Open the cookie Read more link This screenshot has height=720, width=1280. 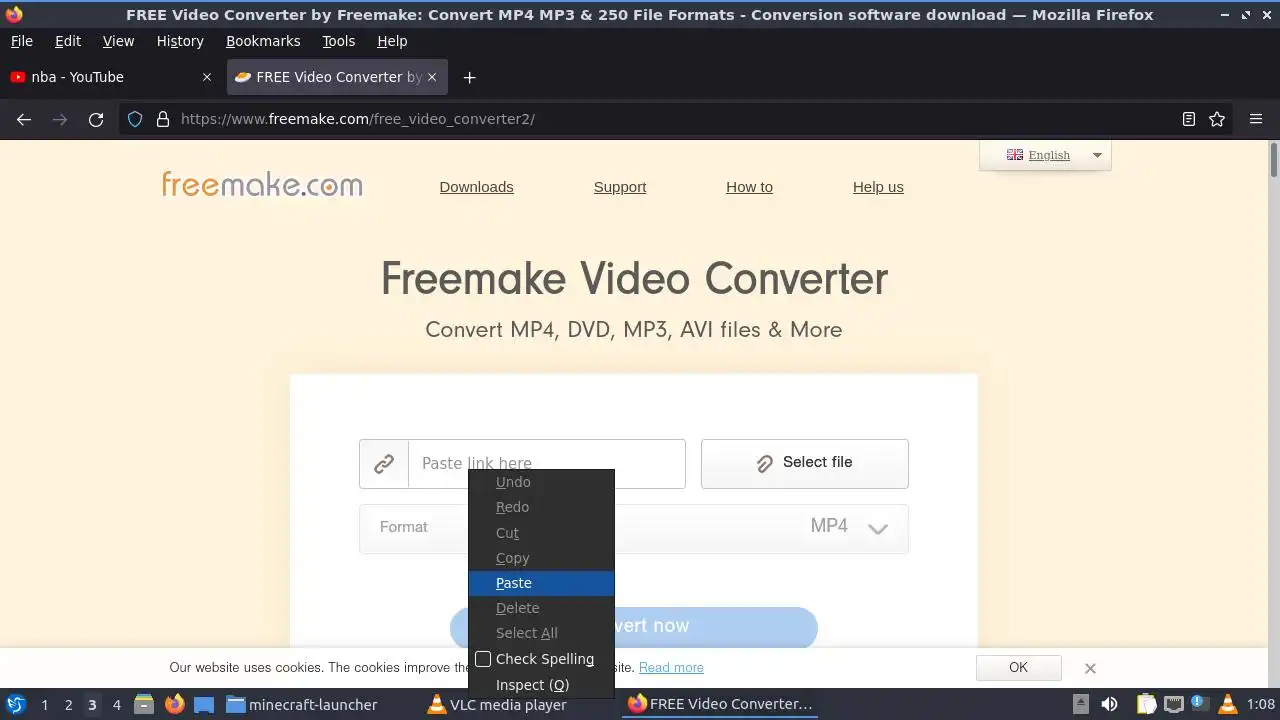671,668
